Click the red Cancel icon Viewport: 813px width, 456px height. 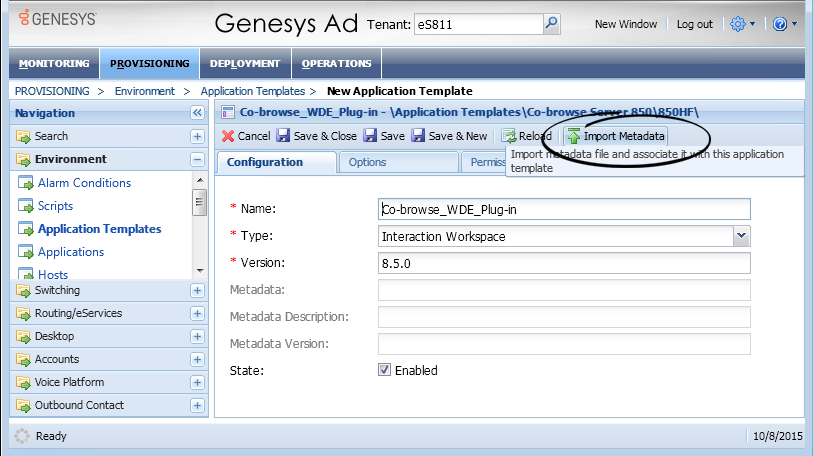(x=228, y=136)
